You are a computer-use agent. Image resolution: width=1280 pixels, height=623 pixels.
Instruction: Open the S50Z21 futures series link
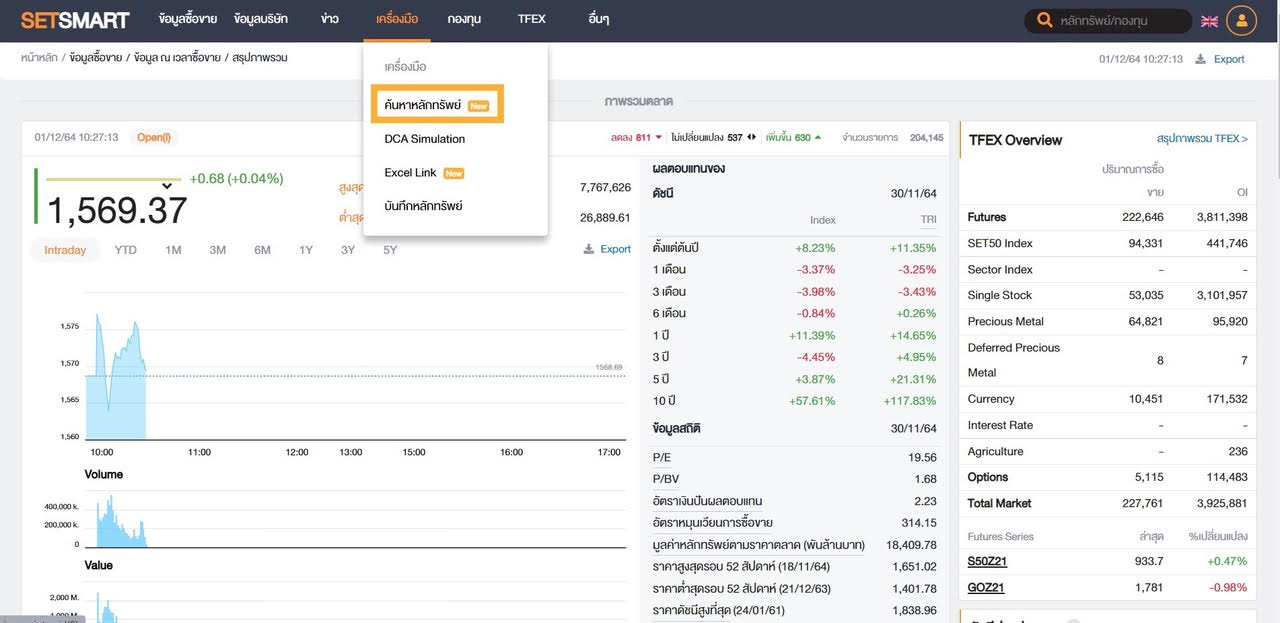(986, 561)
